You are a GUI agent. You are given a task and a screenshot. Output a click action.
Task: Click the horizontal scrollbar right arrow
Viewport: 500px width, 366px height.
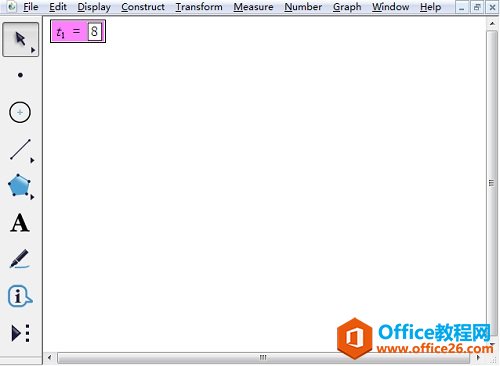coord(478,358)
